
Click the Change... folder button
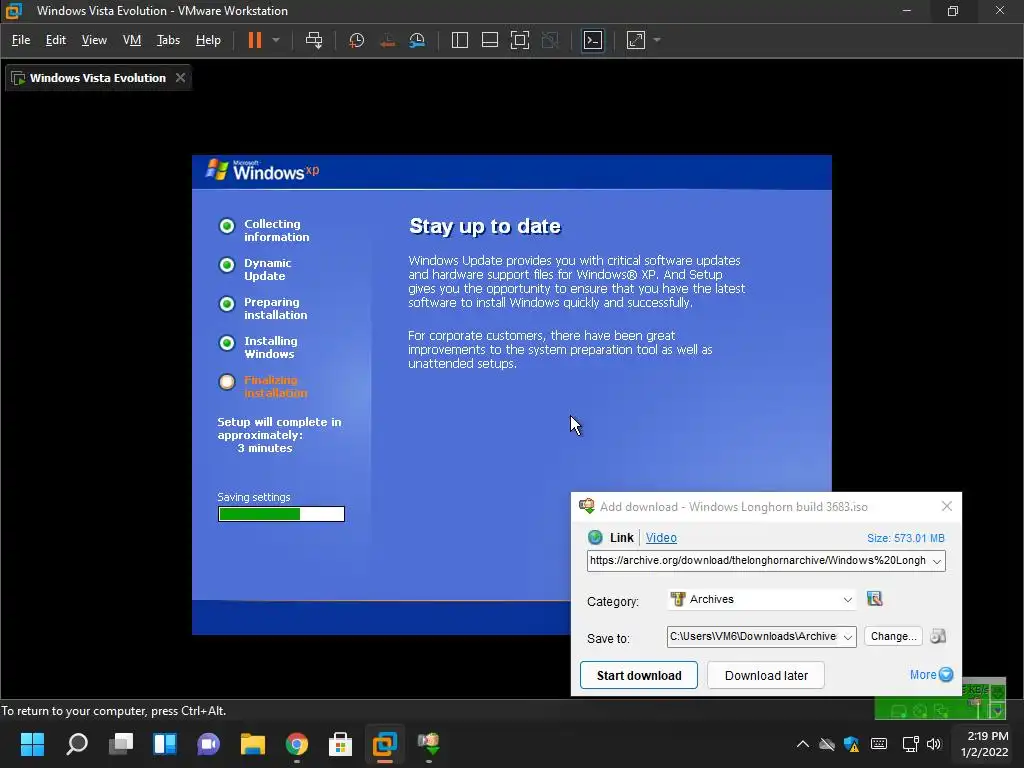[893, 637]
